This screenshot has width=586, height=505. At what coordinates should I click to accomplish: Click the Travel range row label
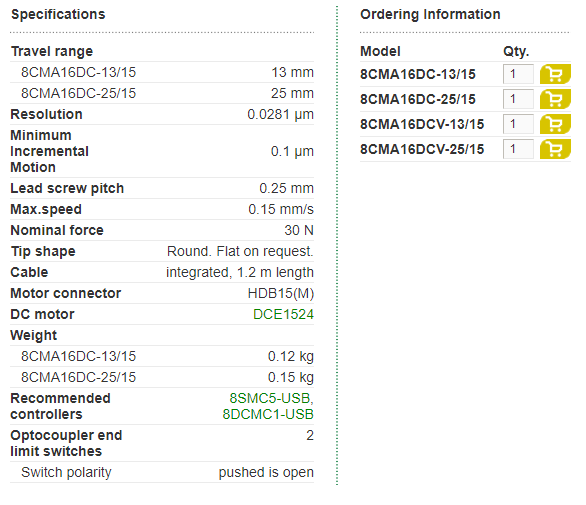[52, 51]
